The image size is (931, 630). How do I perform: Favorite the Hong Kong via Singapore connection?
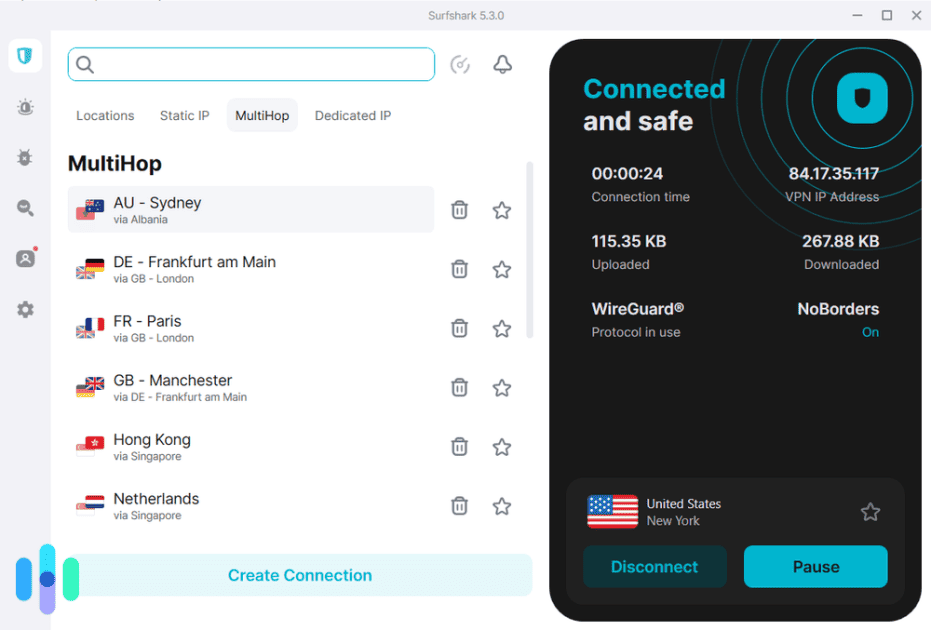(501, 446)
